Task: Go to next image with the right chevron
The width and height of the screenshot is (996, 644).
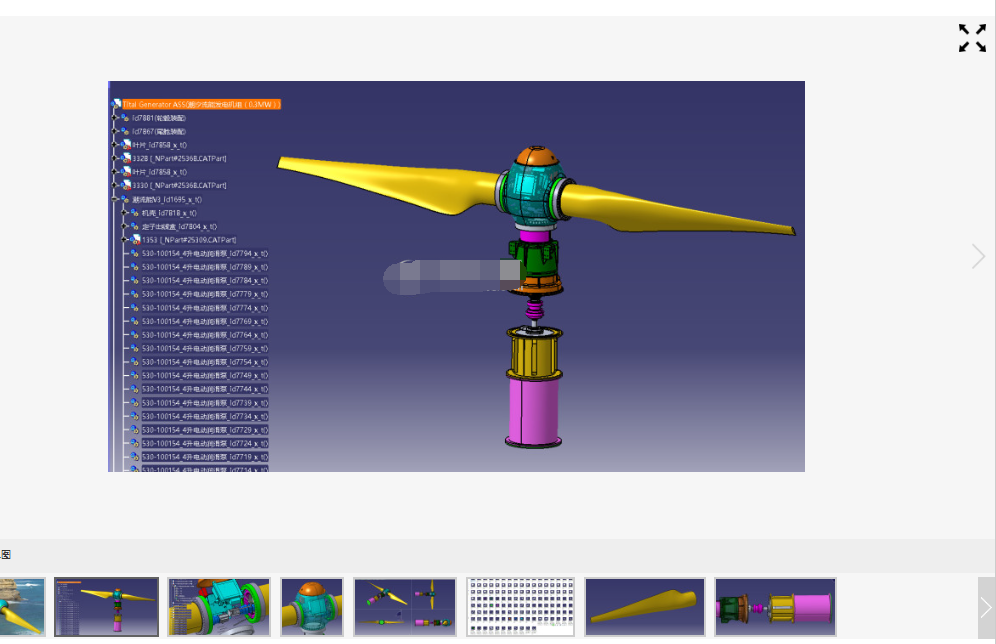Action: pos(978,256)
